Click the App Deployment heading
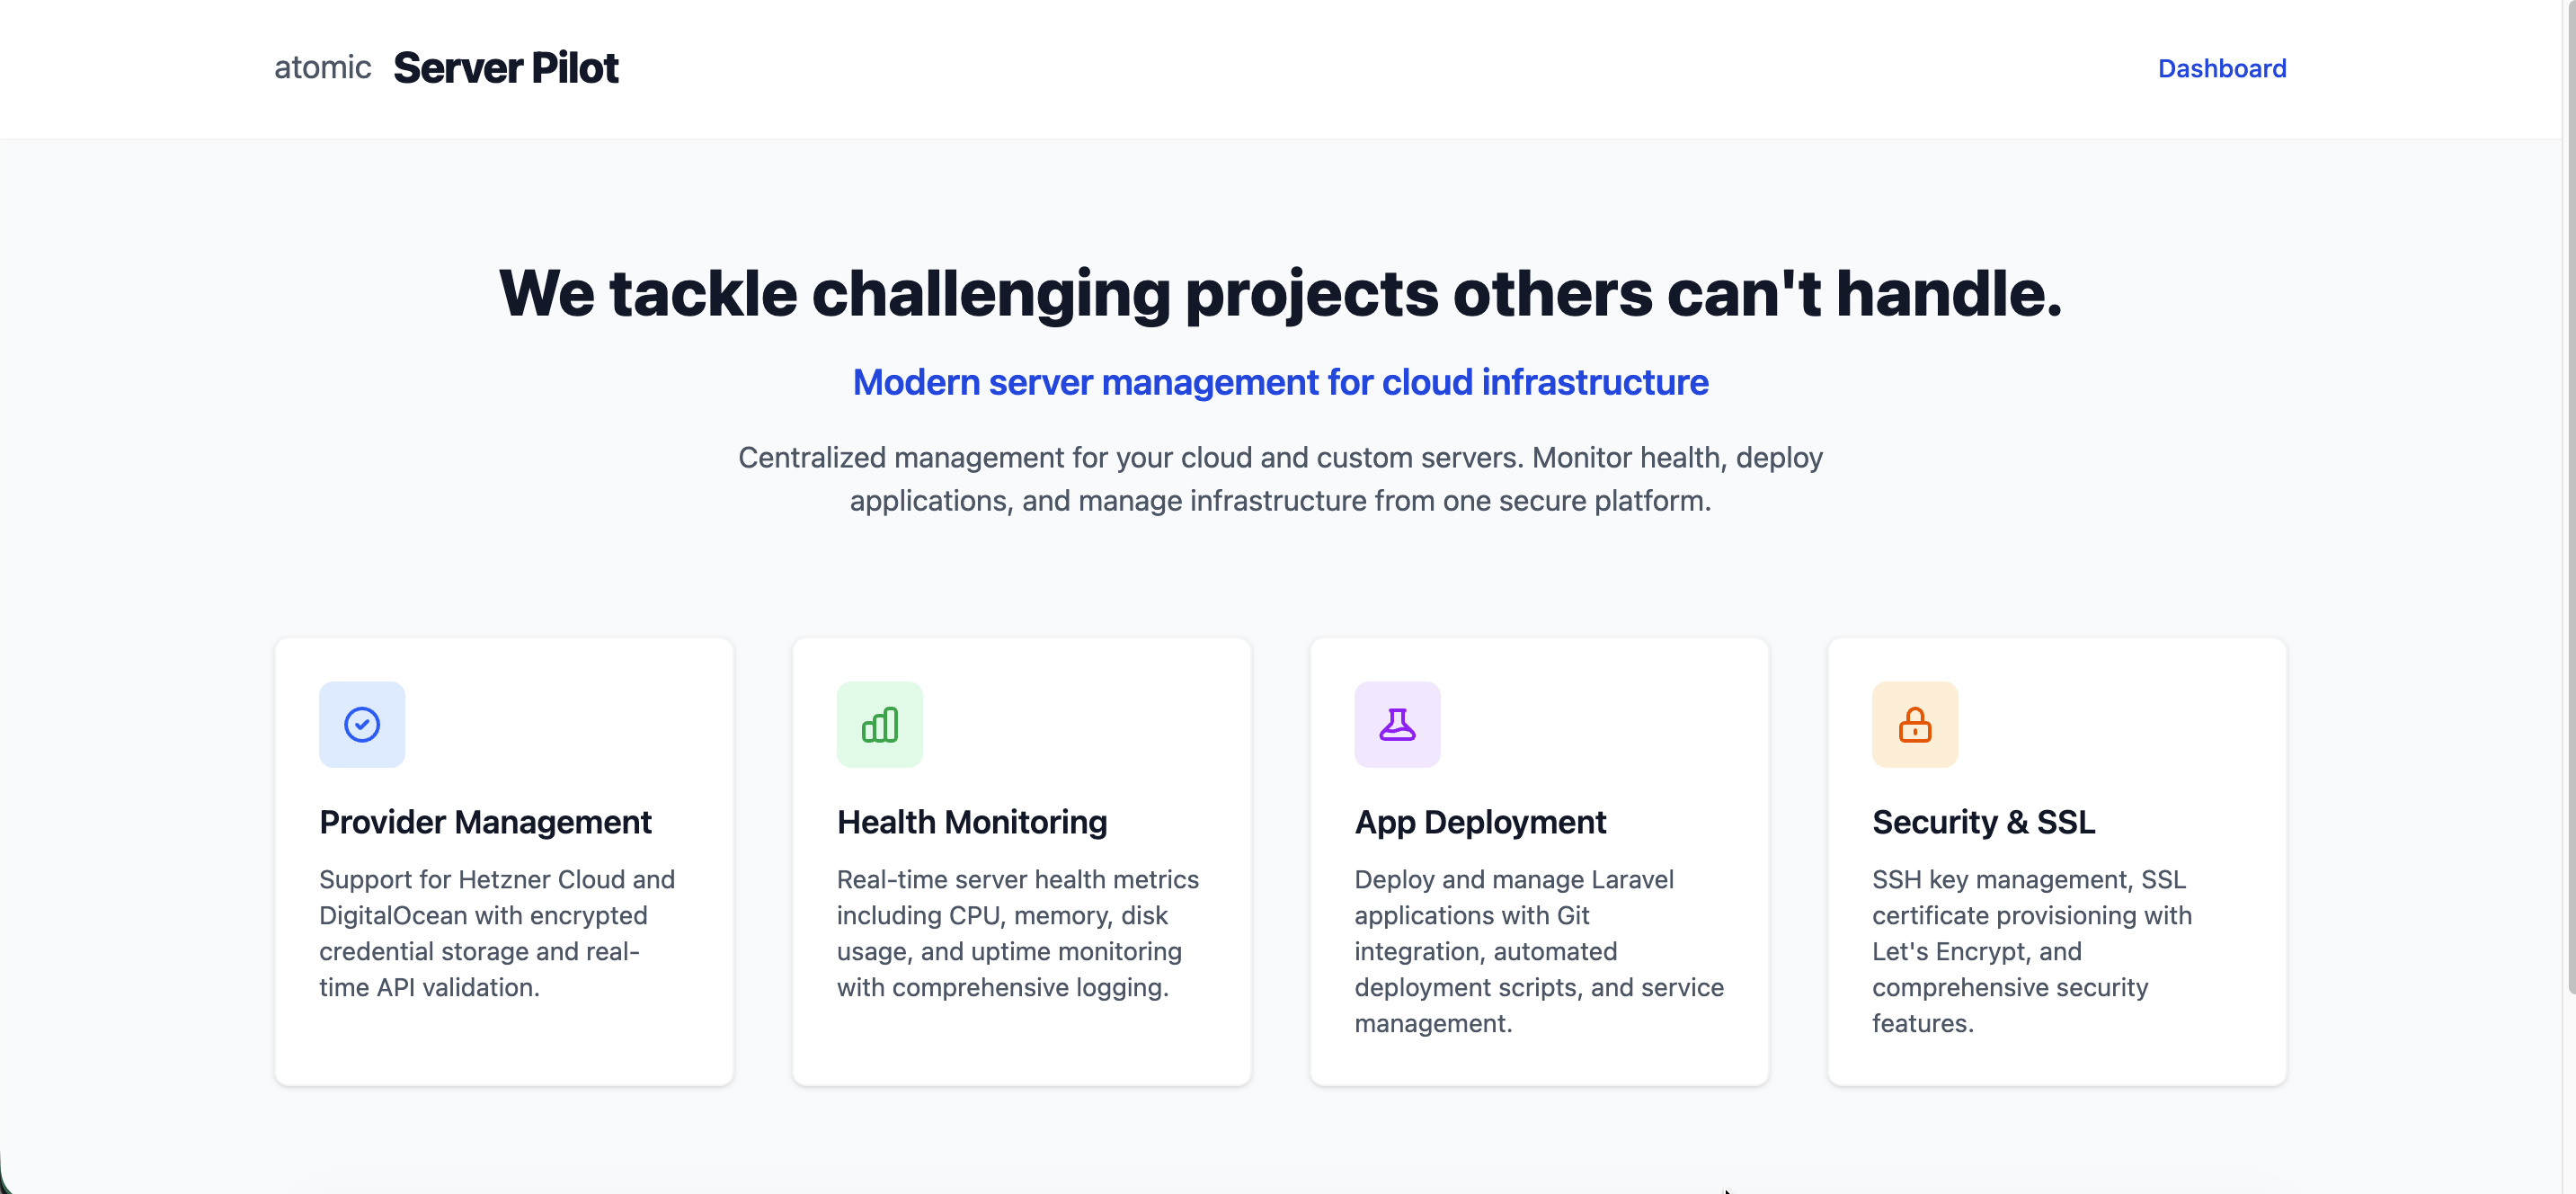Image resolution: width=2576 pixels, height=1194 pixels. click(1480, 822)
